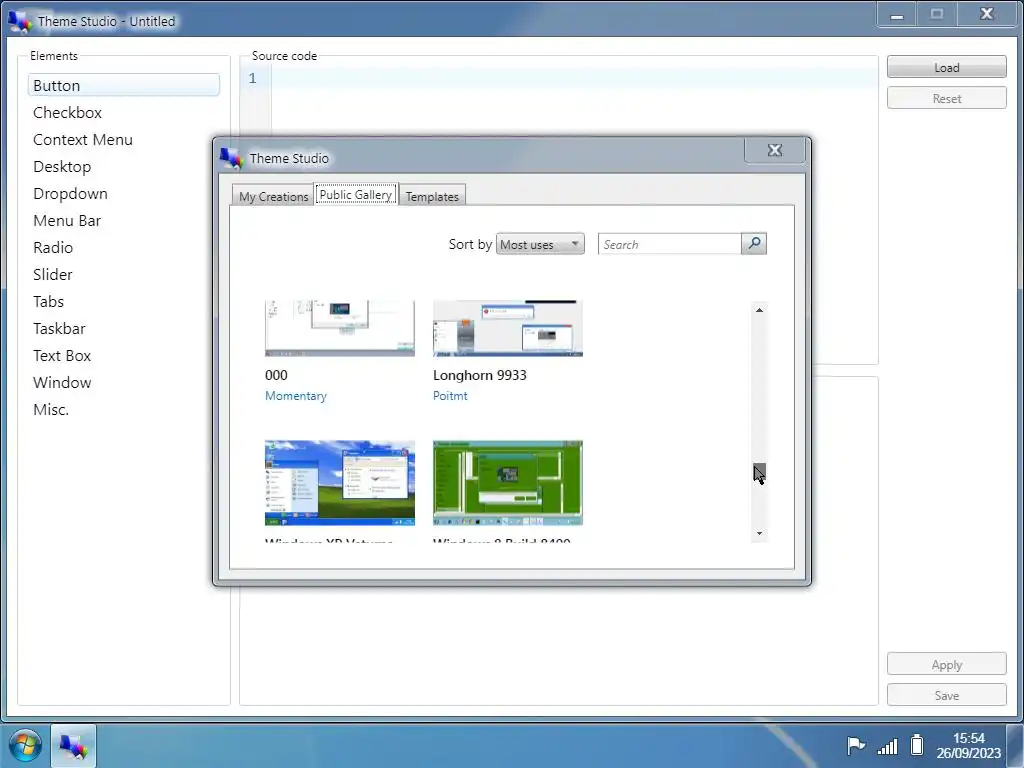Click the Momentary author link
The width and height of the screenshot is (1024, 768).
pos(296,396)
